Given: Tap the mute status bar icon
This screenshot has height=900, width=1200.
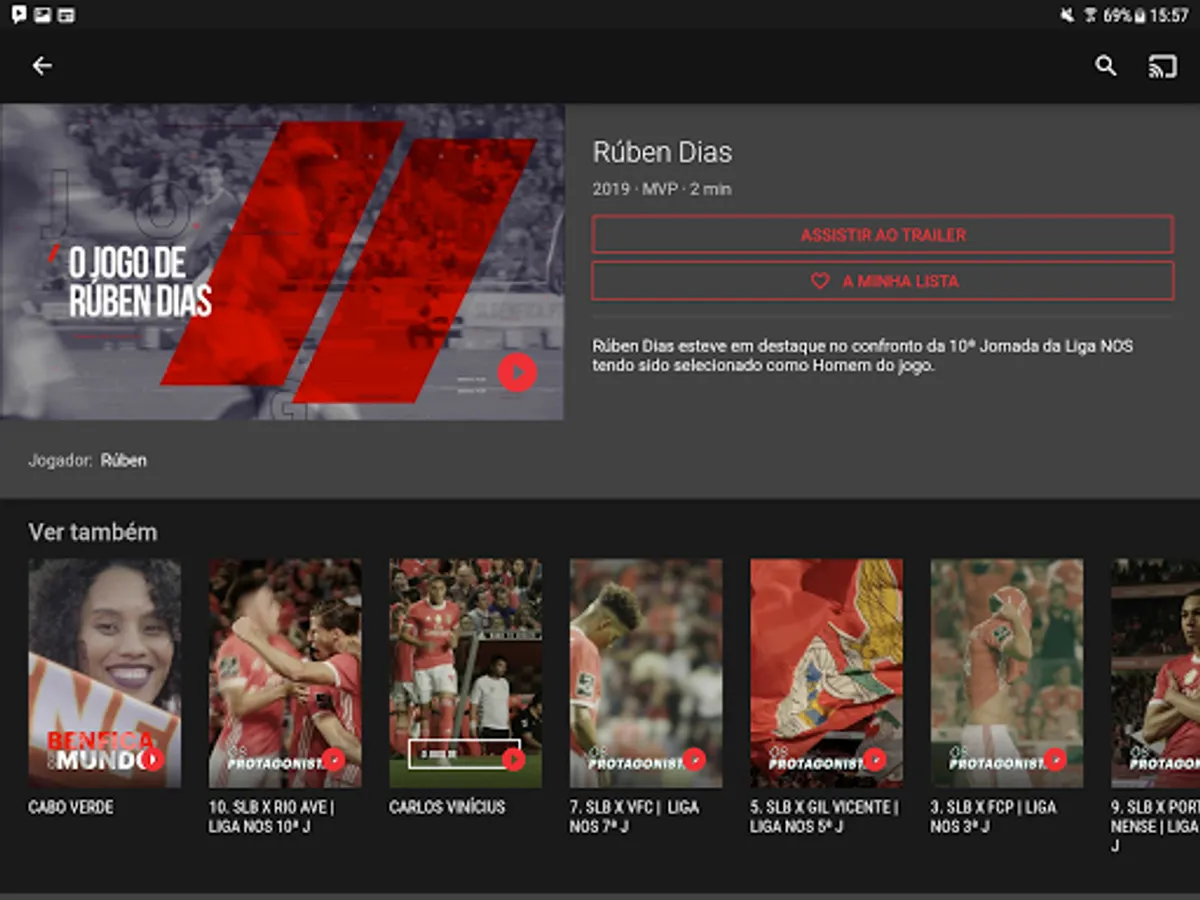Looking at the screenshot, I should click(1067, 15).
